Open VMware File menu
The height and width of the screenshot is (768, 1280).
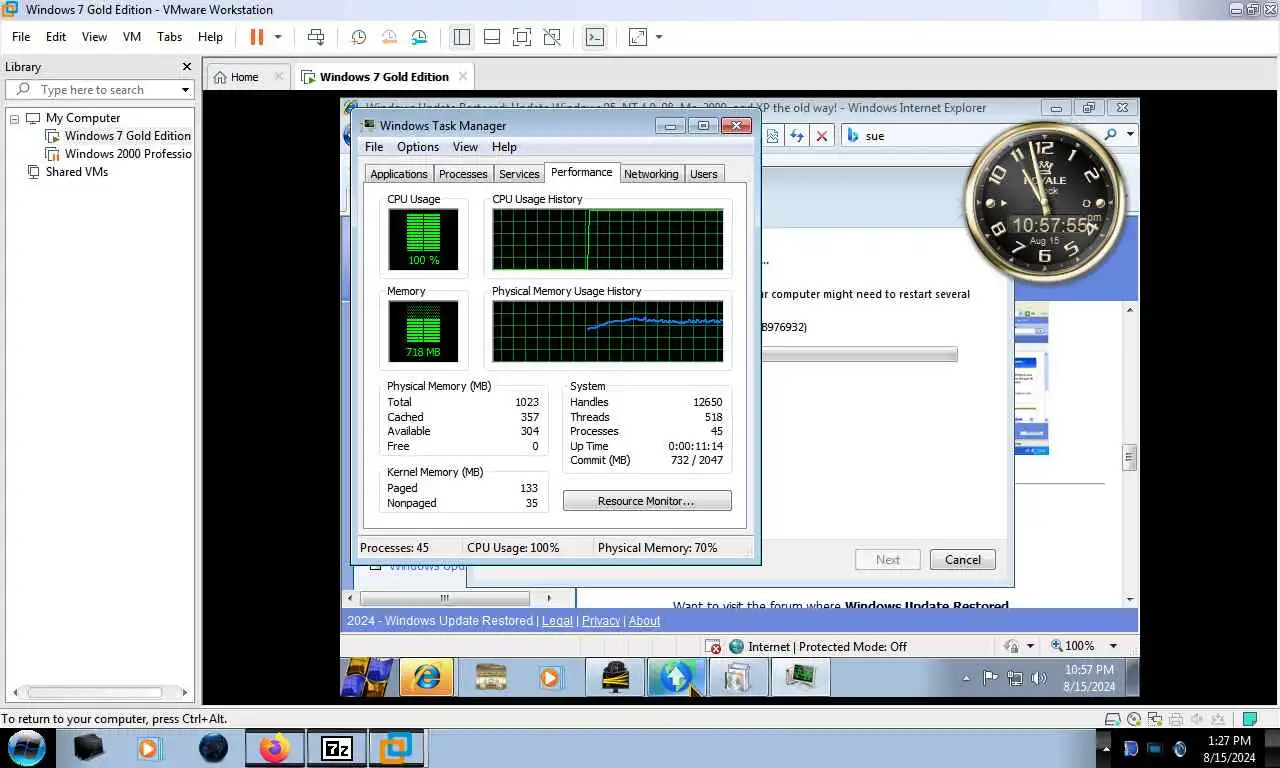coord(21,36)
